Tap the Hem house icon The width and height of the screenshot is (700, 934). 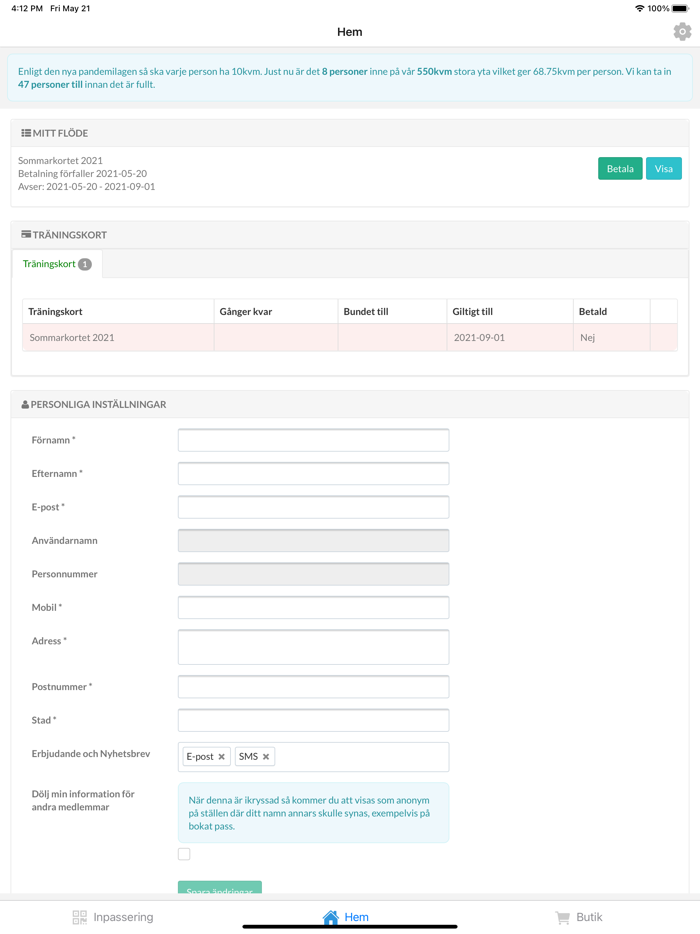pyautogui.click(x=331, y=917)
